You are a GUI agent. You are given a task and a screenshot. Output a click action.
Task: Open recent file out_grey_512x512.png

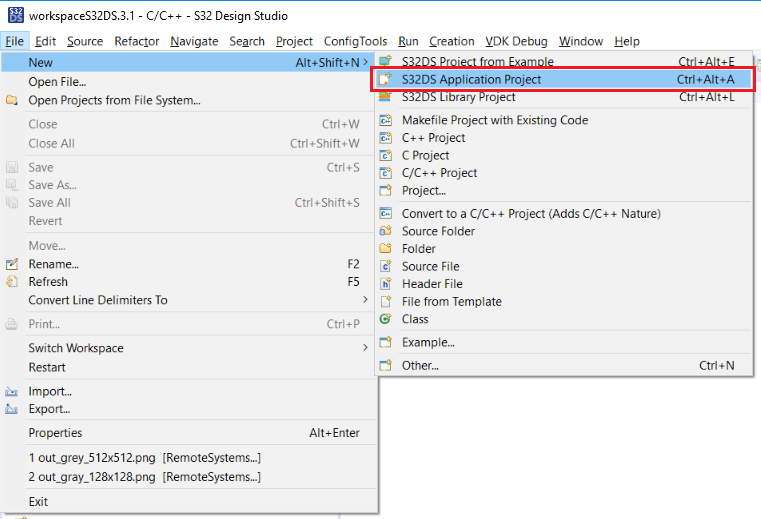(144, 458)
